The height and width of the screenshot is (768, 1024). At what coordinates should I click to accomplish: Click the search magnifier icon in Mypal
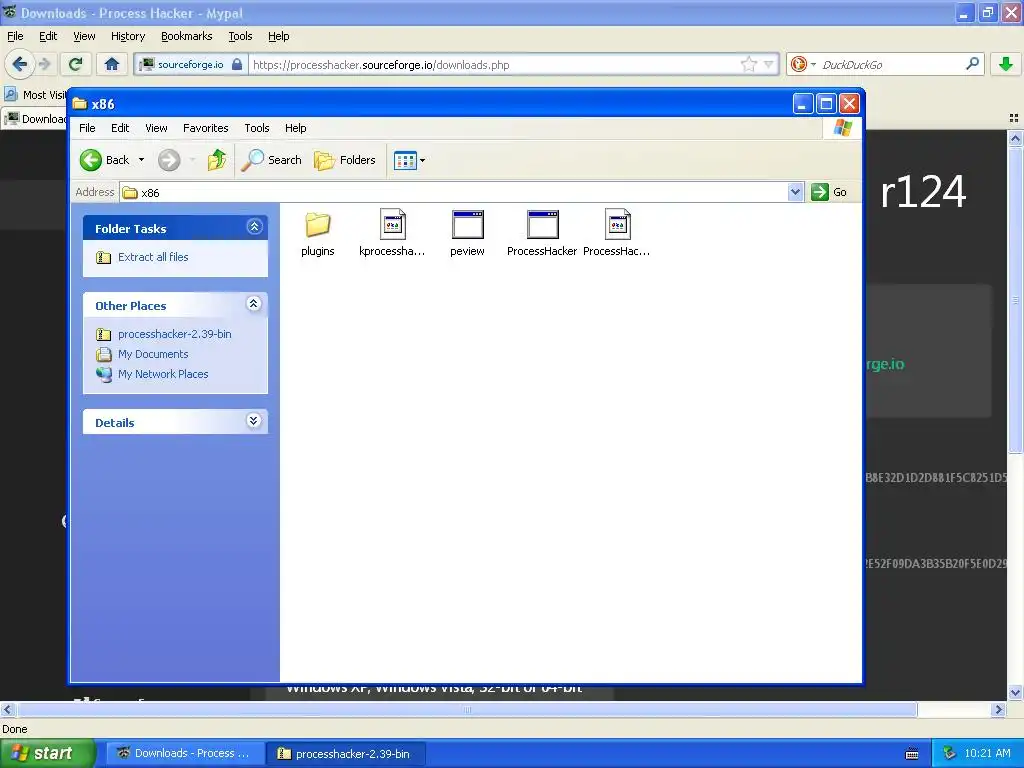972,64
